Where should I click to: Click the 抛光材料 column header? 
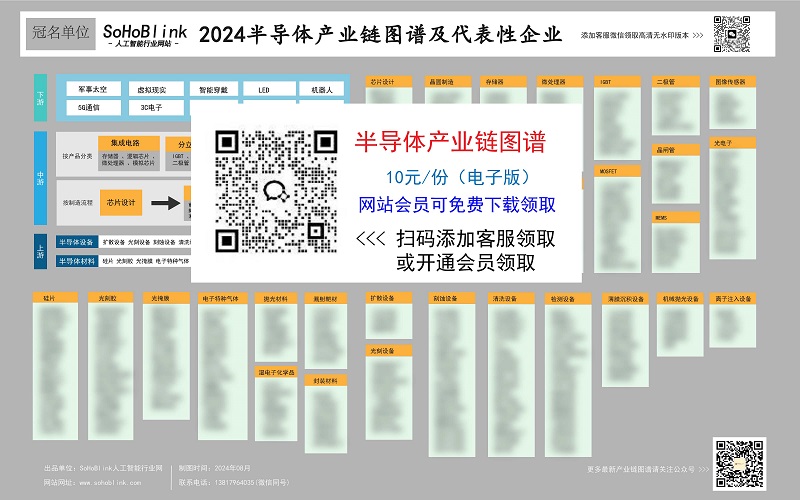pyautogui.click(x=276, y=298)
